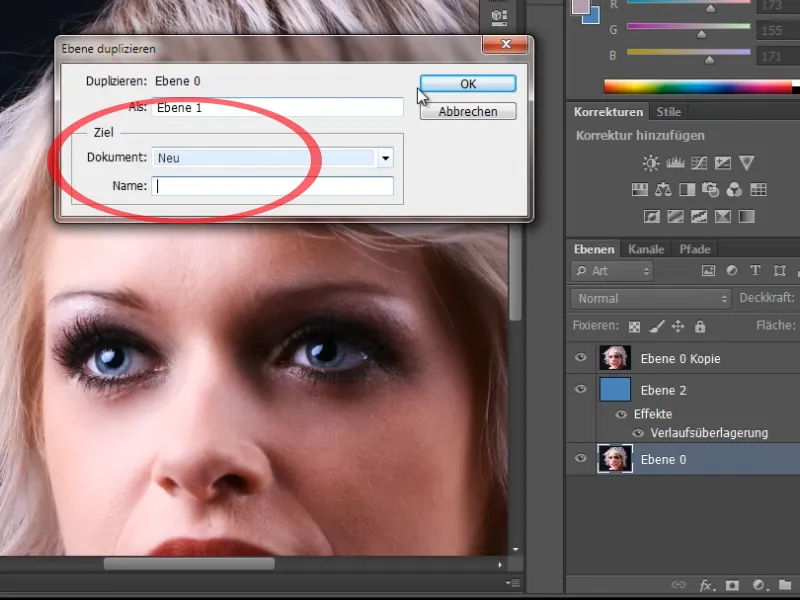The image size is (800, 600).
Task: Hide the Ebene 2 layer
Action: coord(581,389)
